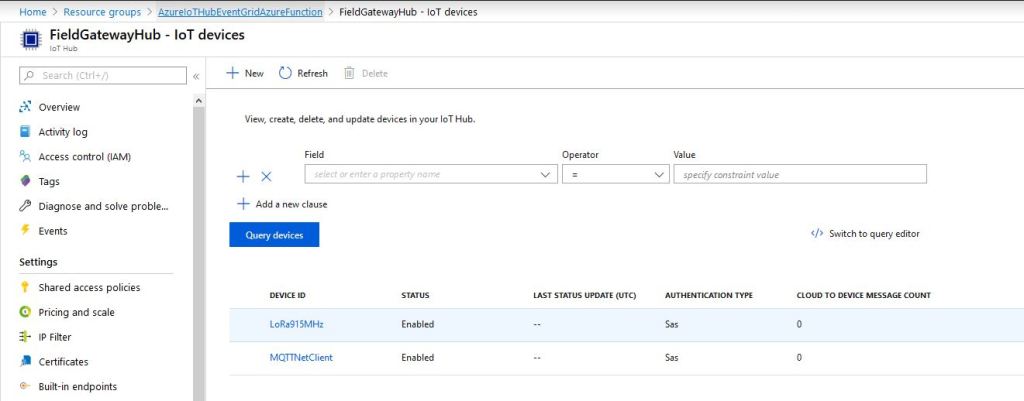Click the plus icon to add clause
Image resolution: width=1024 pixels, height=401 pixels.
pyautogui.click(x=243, y=176)
